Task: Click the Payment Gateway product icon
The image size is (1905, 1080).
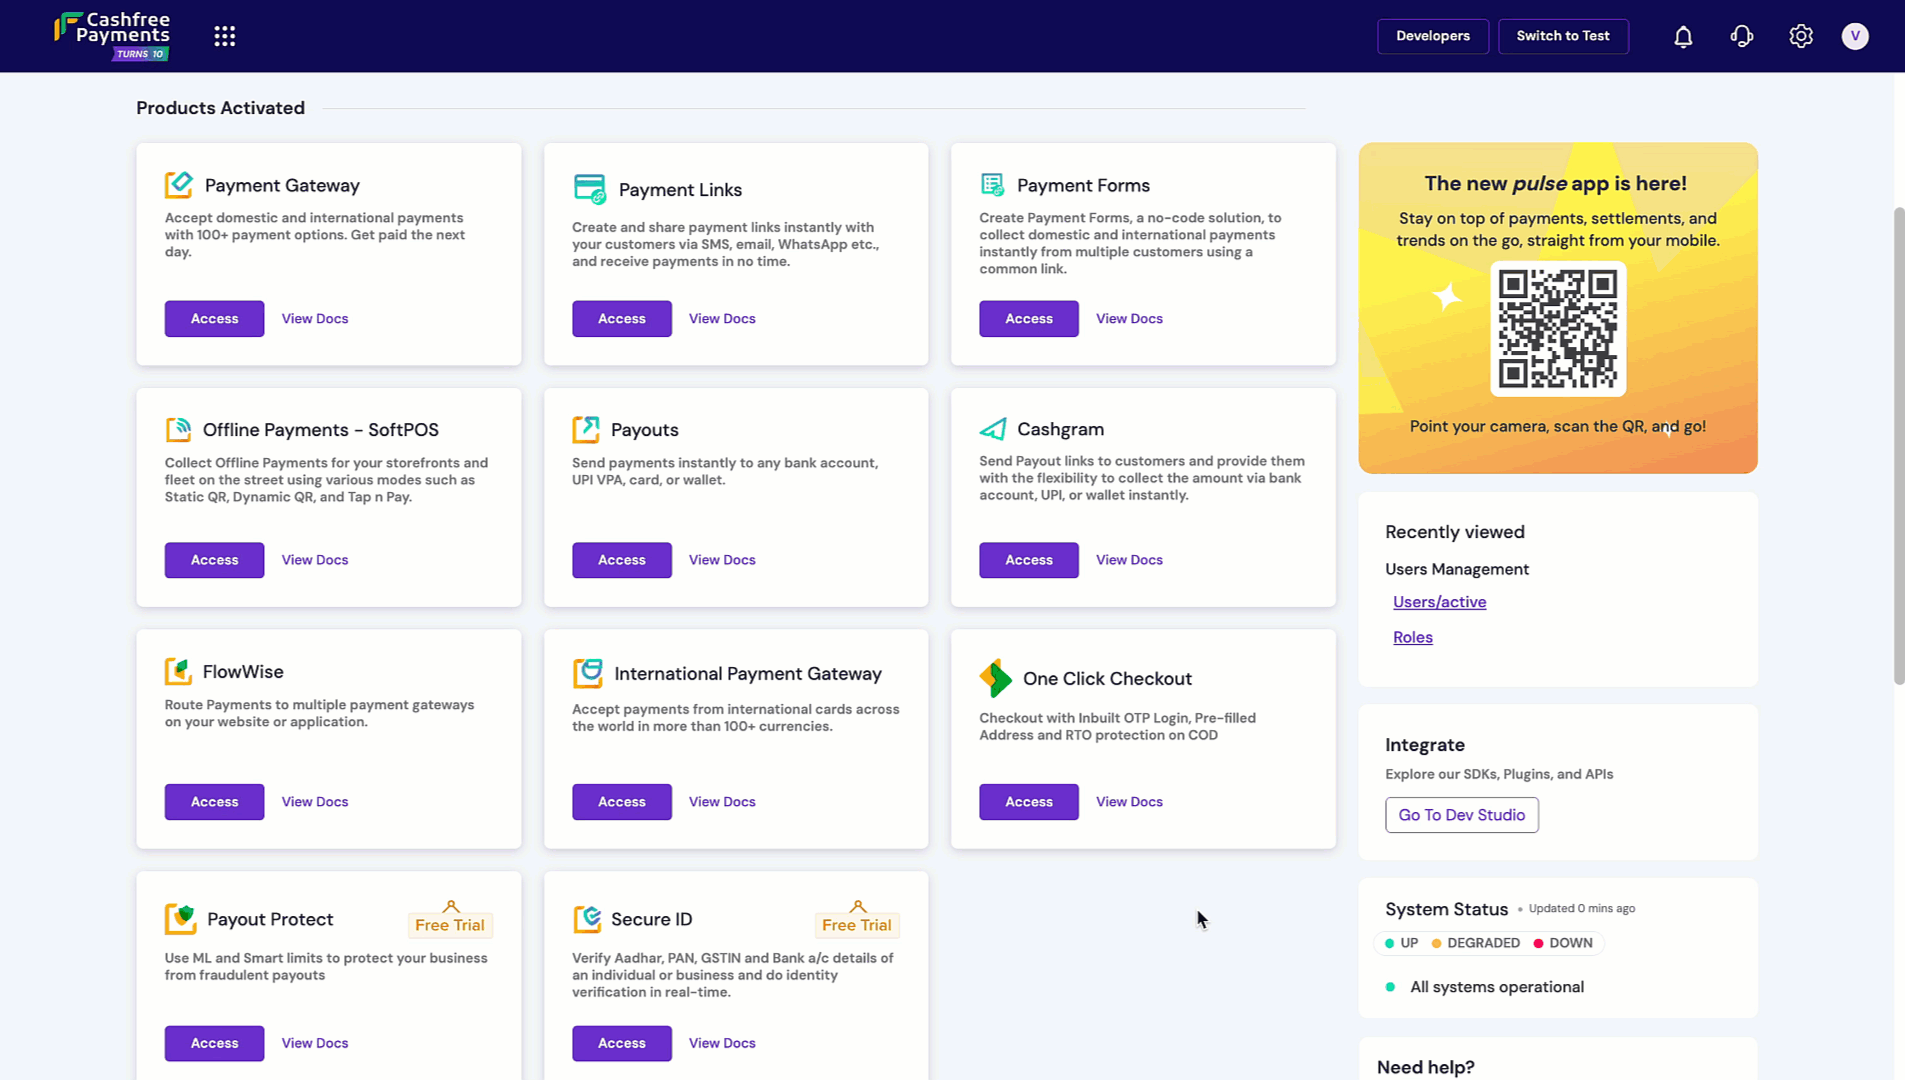Action: tap(179, 185)
